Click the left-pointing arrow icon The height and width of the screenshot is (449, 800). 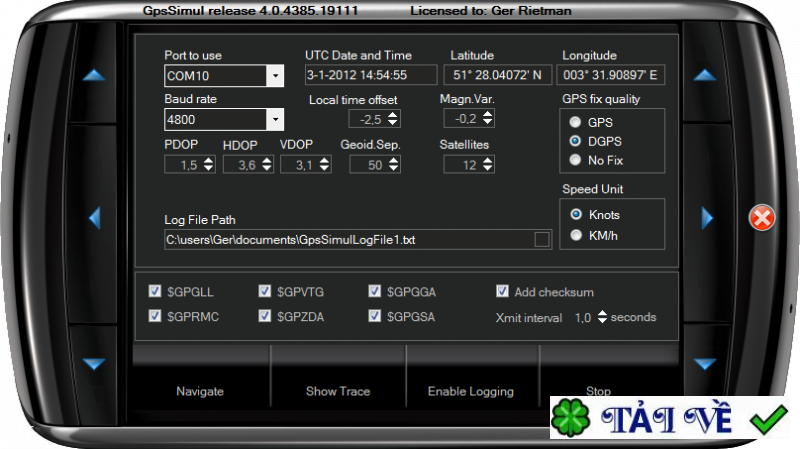tap(95, 218)
